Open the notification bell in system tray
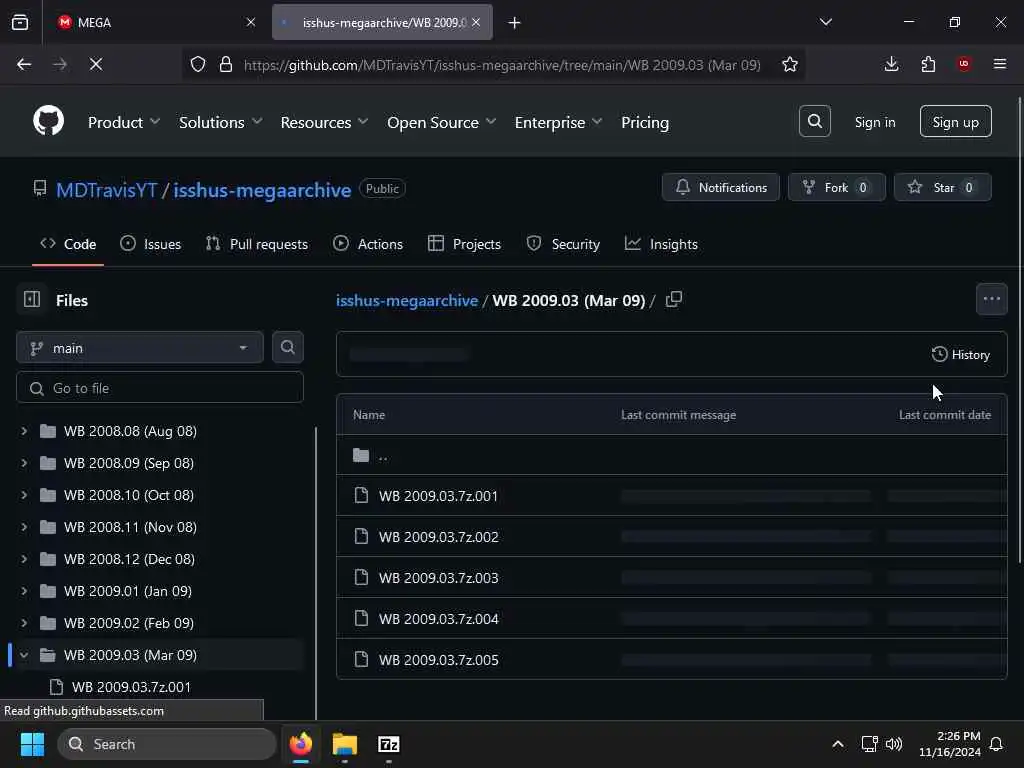The image size is (1024, 768). pyautogui.click(x=996, y=744)
